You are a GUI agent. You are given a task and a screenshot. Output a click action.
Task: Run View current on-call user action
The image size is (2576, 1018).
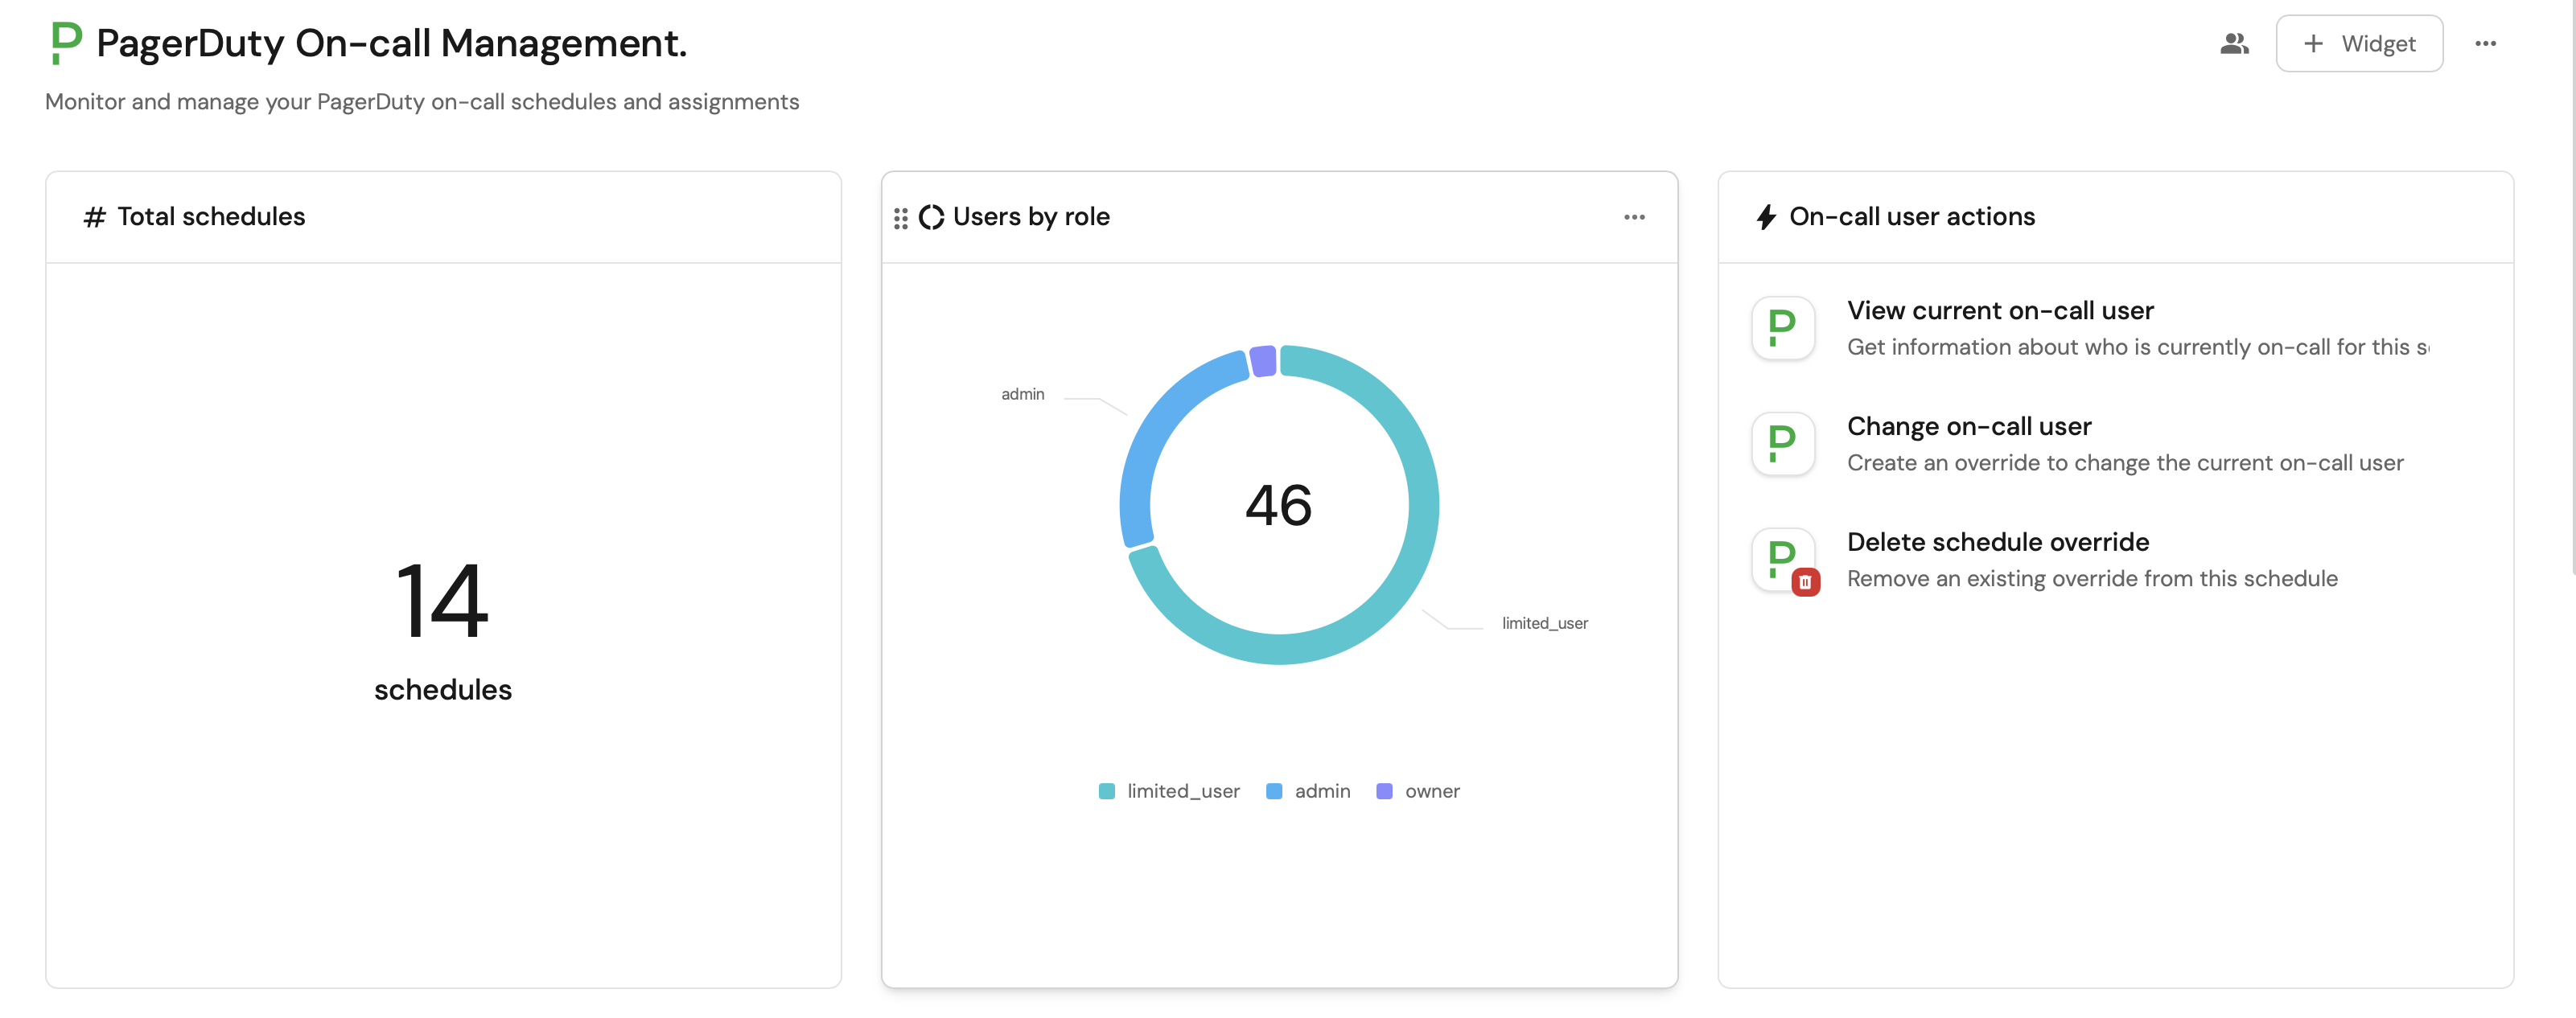pyautogui.click(x=2000, y=311)
